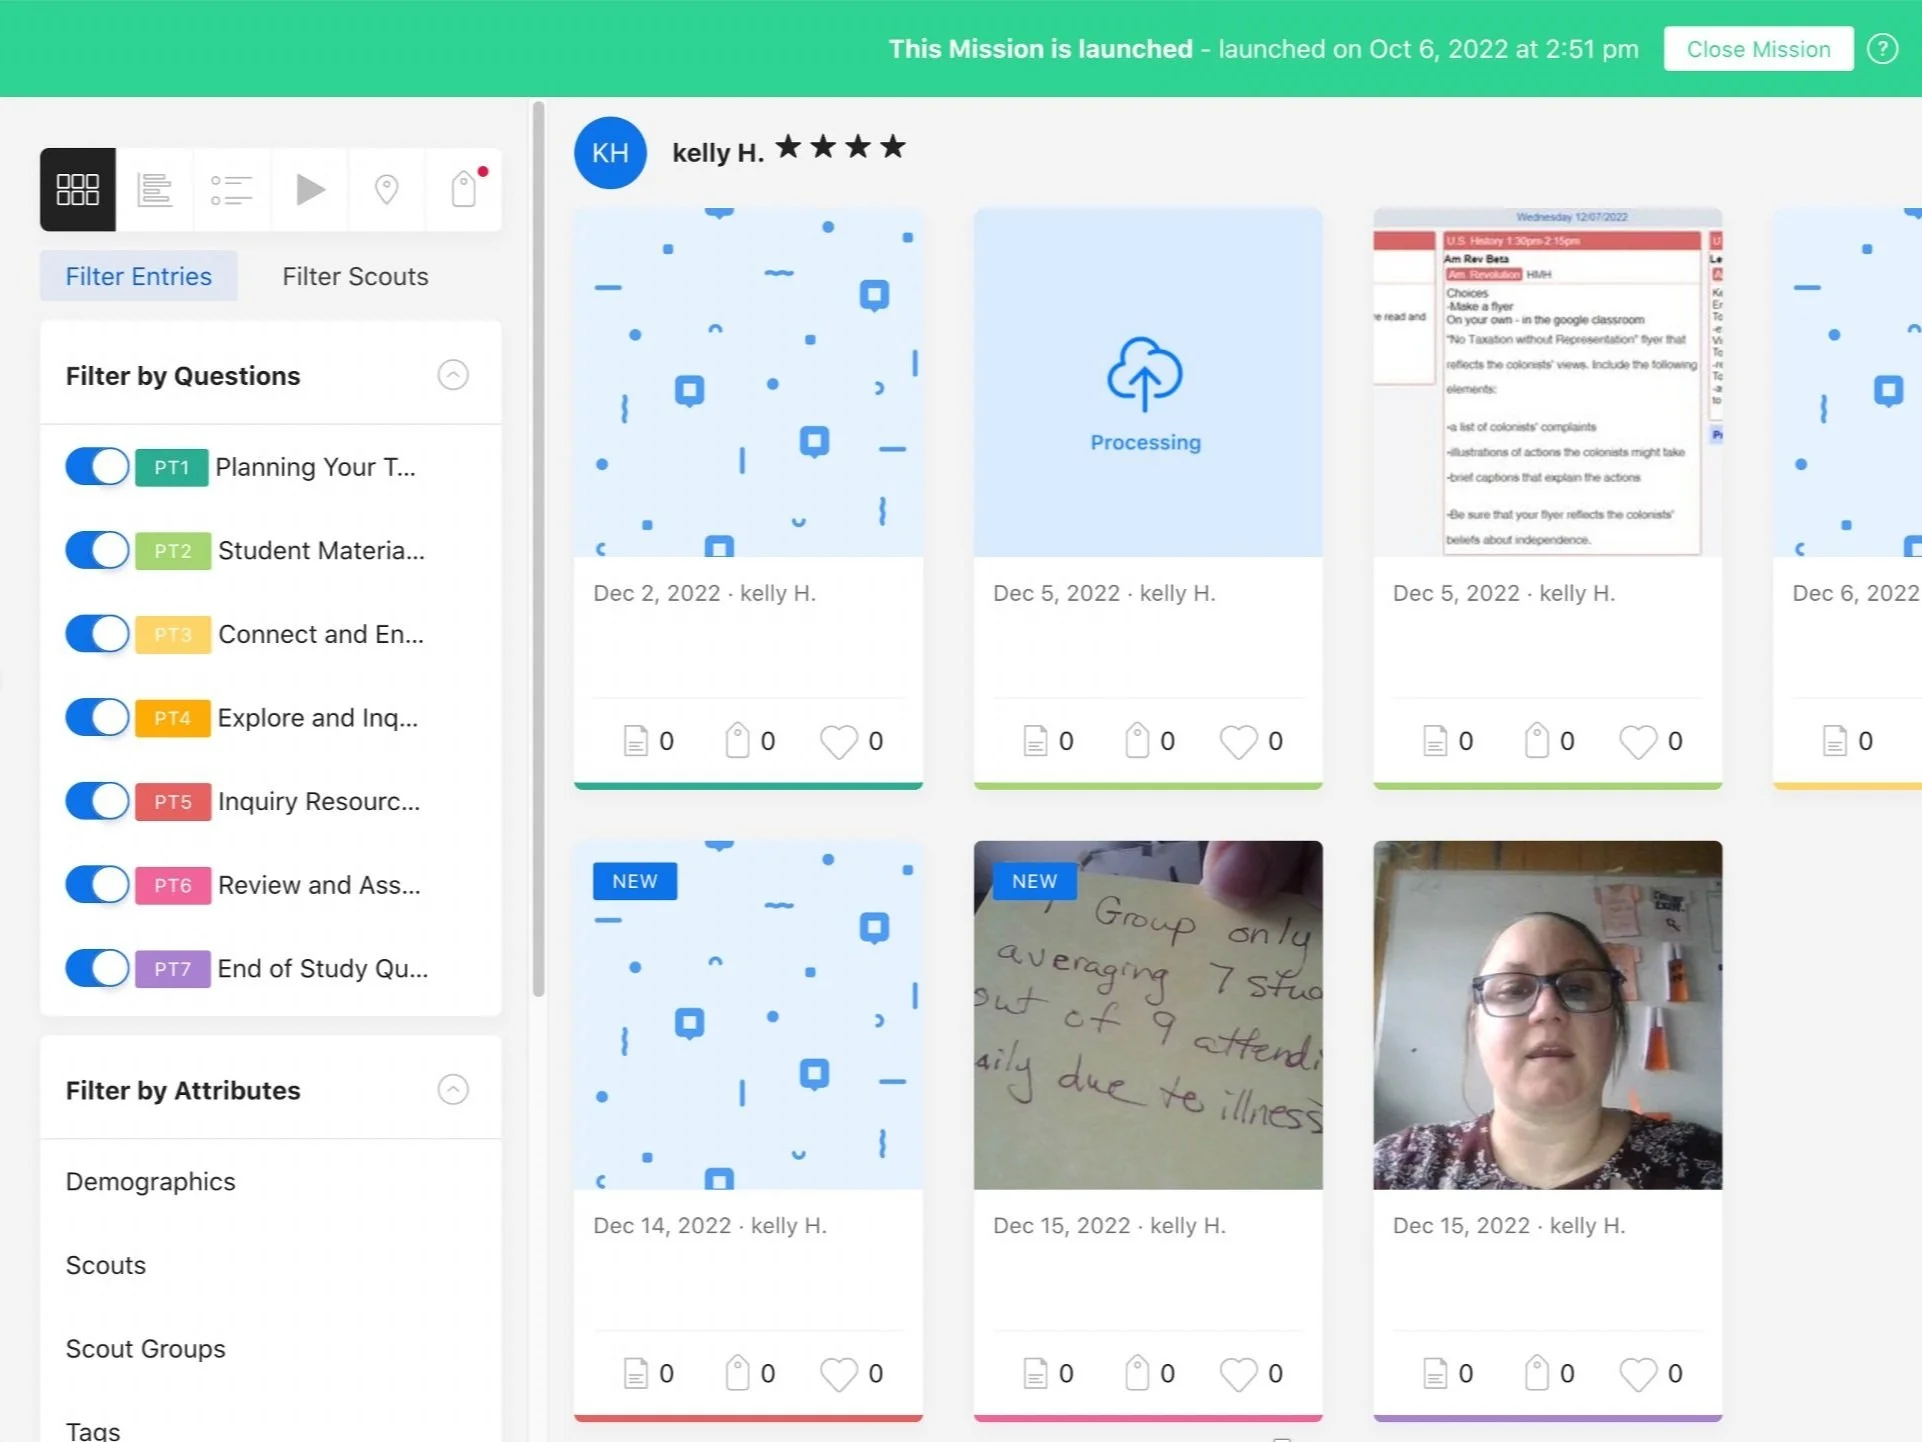
Task: Select the Filter Entries tab
Action: point(139,276)
